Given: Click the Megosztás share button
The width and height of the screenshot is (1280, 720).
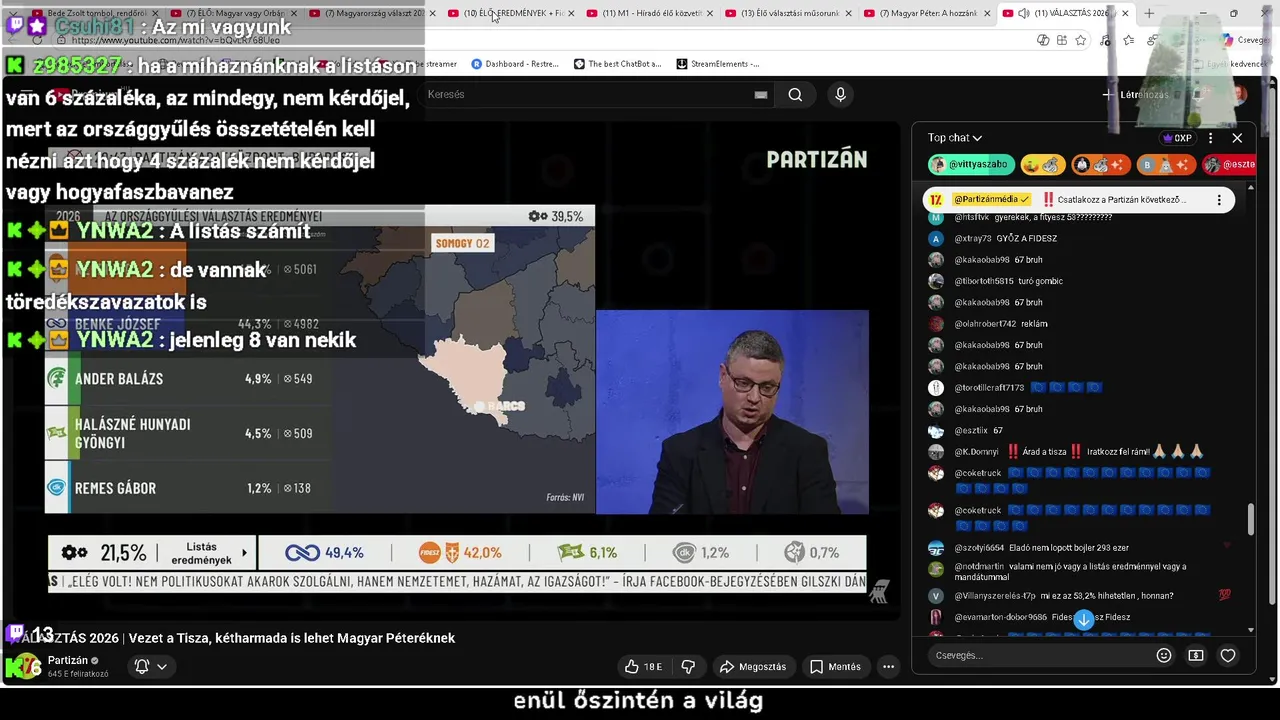Looking at the screenshot, I should point(754,666).
